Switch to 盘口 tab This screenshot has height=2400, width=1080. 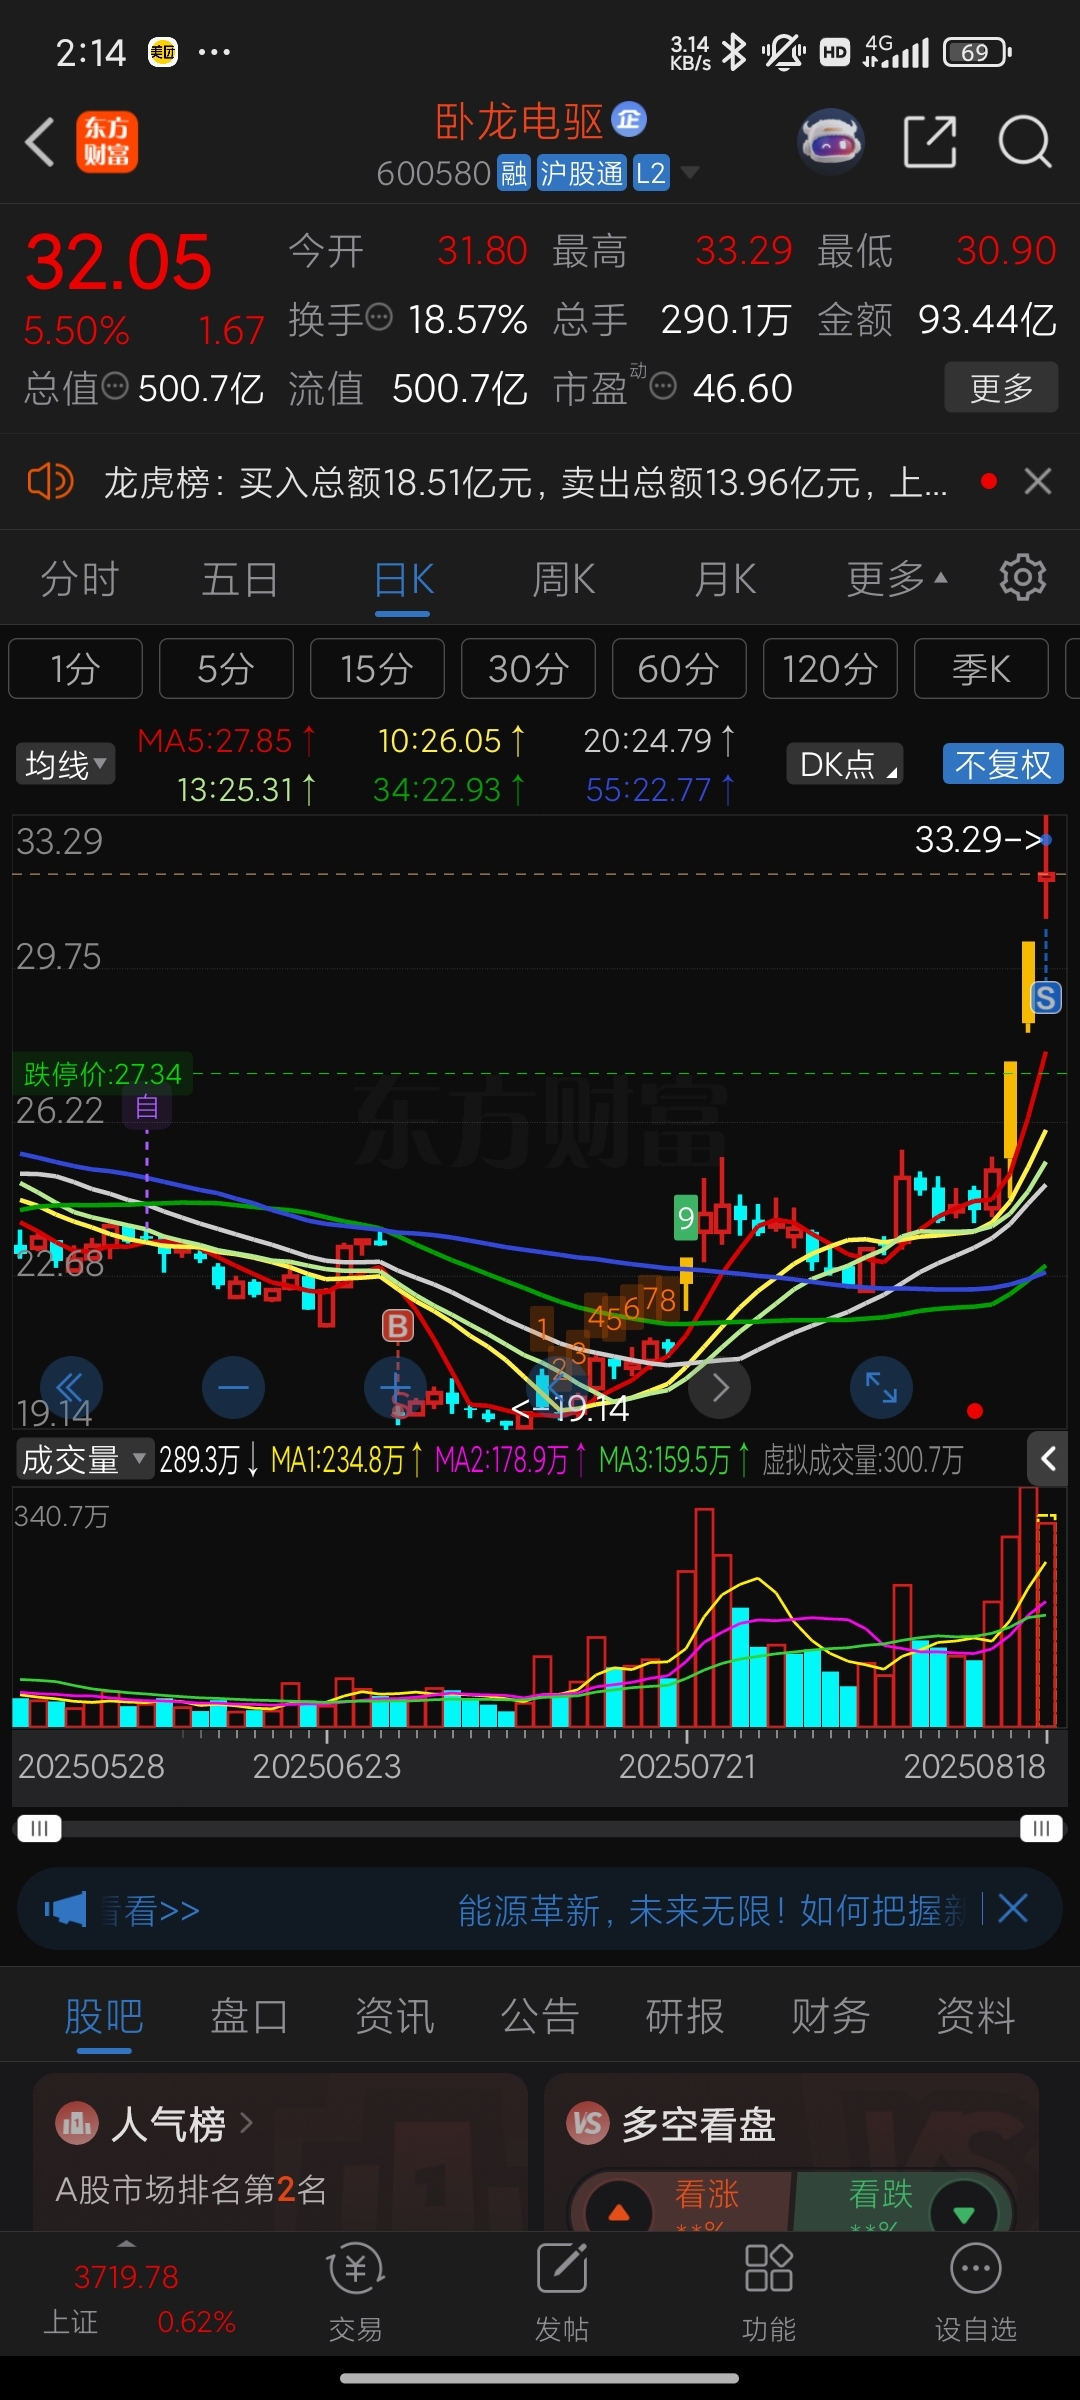tap(249, 2016)
